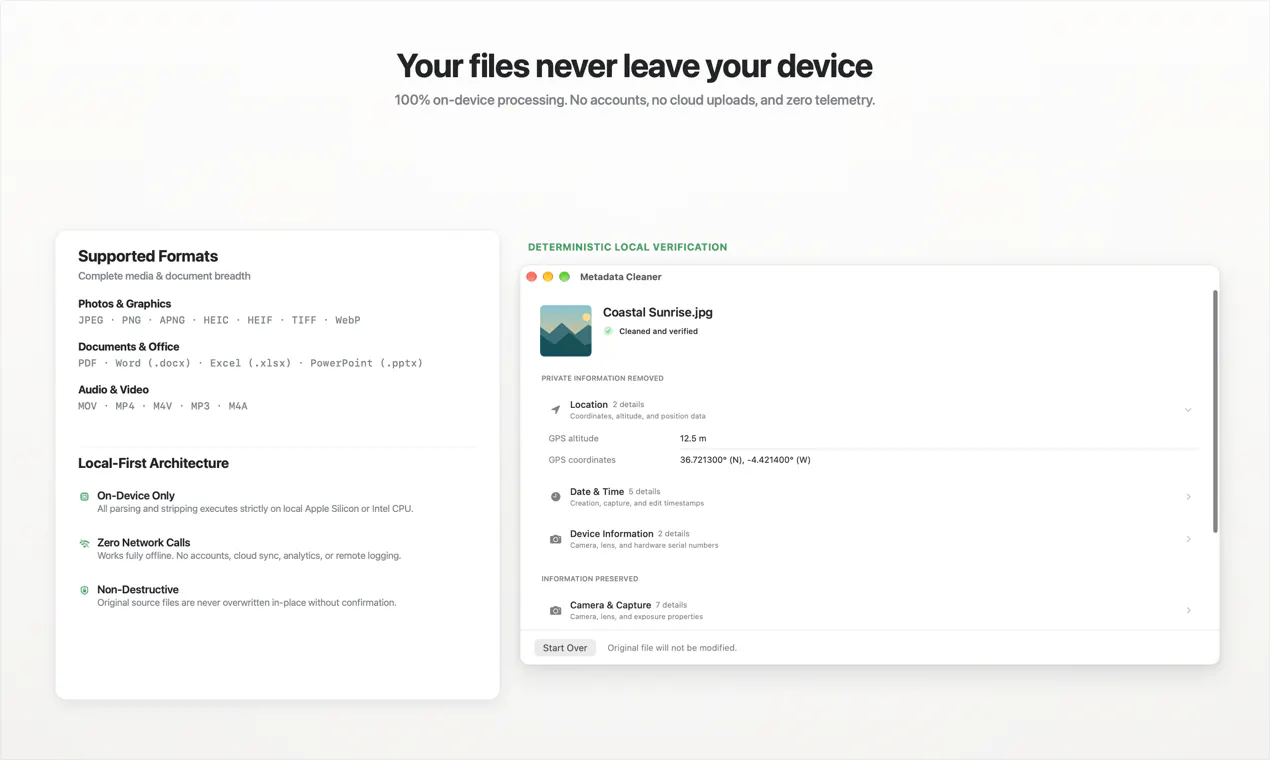Click the green Cleaned and verified checkmark
1270x760 pixels.
tap(608, 331)
